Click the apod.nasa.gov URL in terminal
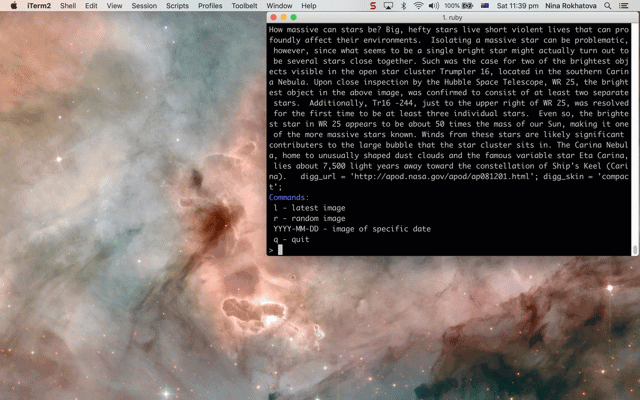 click(444, 176)
